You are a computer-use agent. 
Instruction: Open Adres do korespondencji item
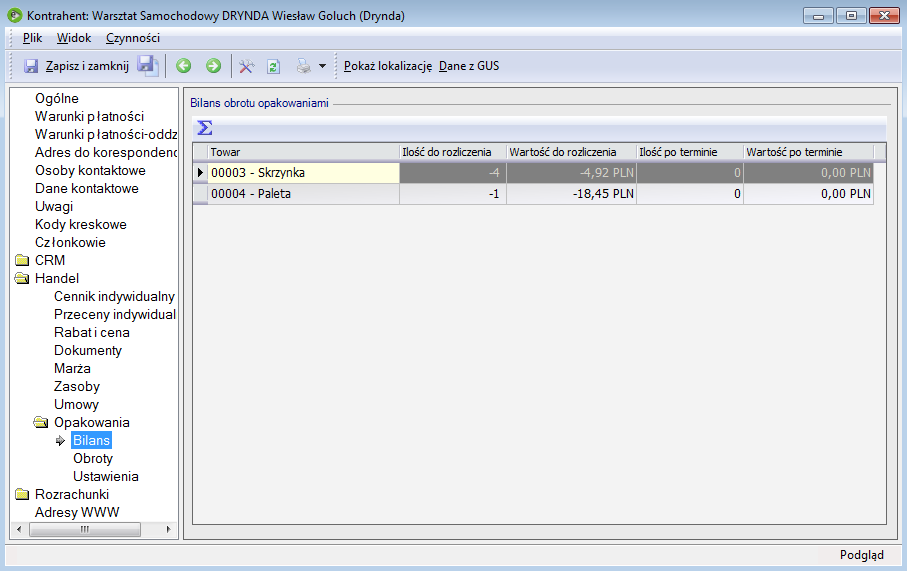106,152
